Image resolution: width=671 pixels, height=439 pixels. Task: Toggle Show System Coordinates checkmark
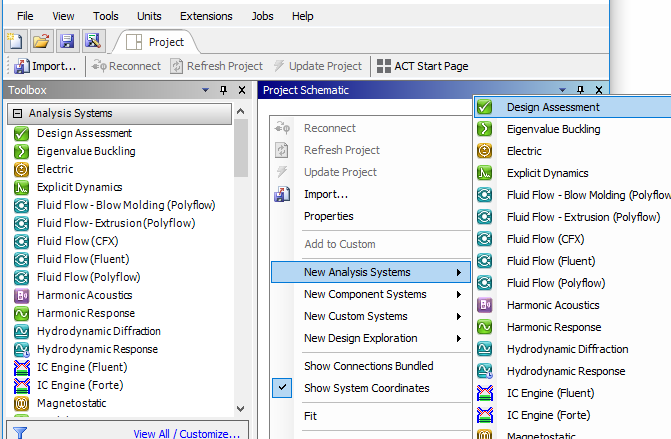(x=283, y=388)
